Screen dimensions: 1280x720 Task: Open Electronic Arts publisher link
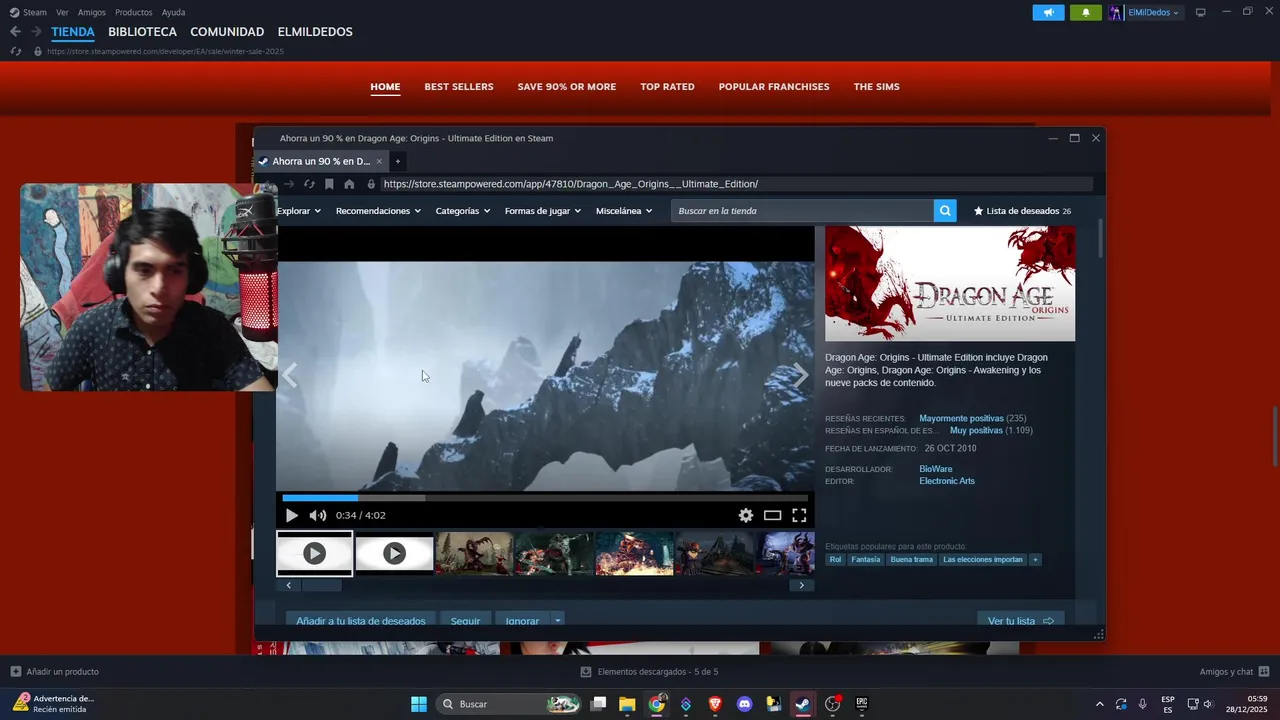point(947,481)
